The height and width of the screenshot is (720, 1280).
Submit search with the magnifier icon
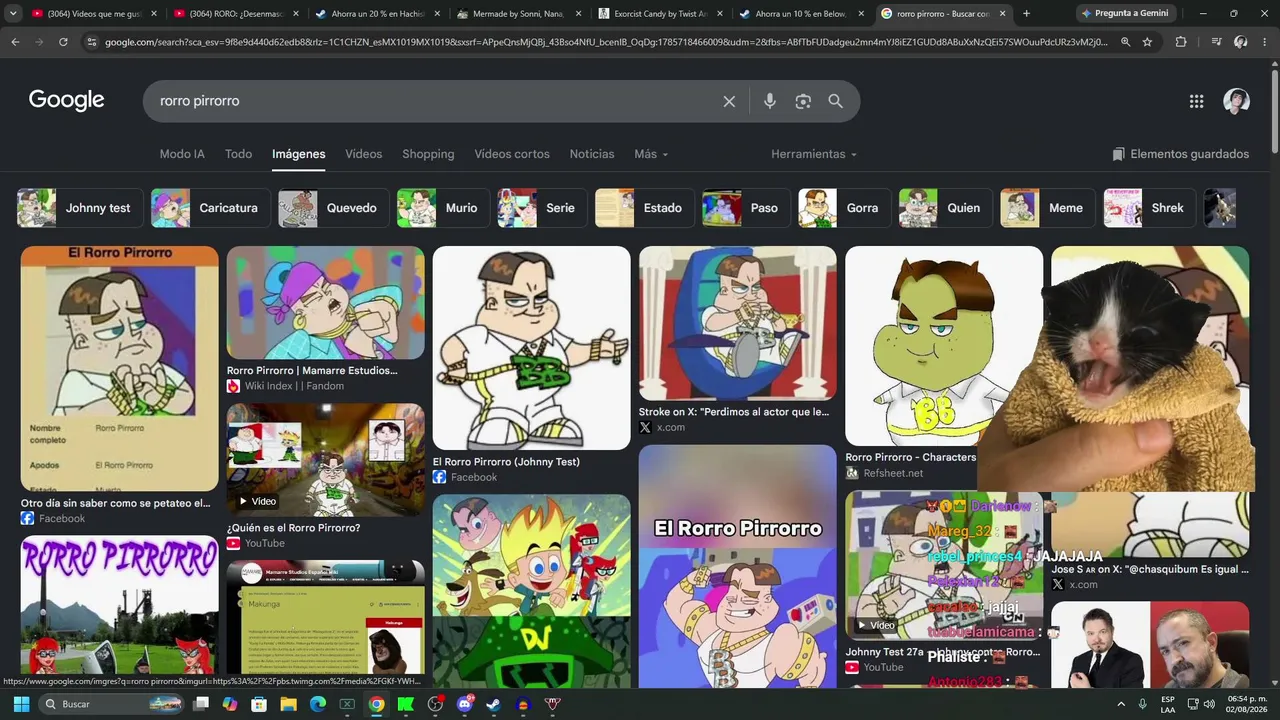tap(836, 101)
